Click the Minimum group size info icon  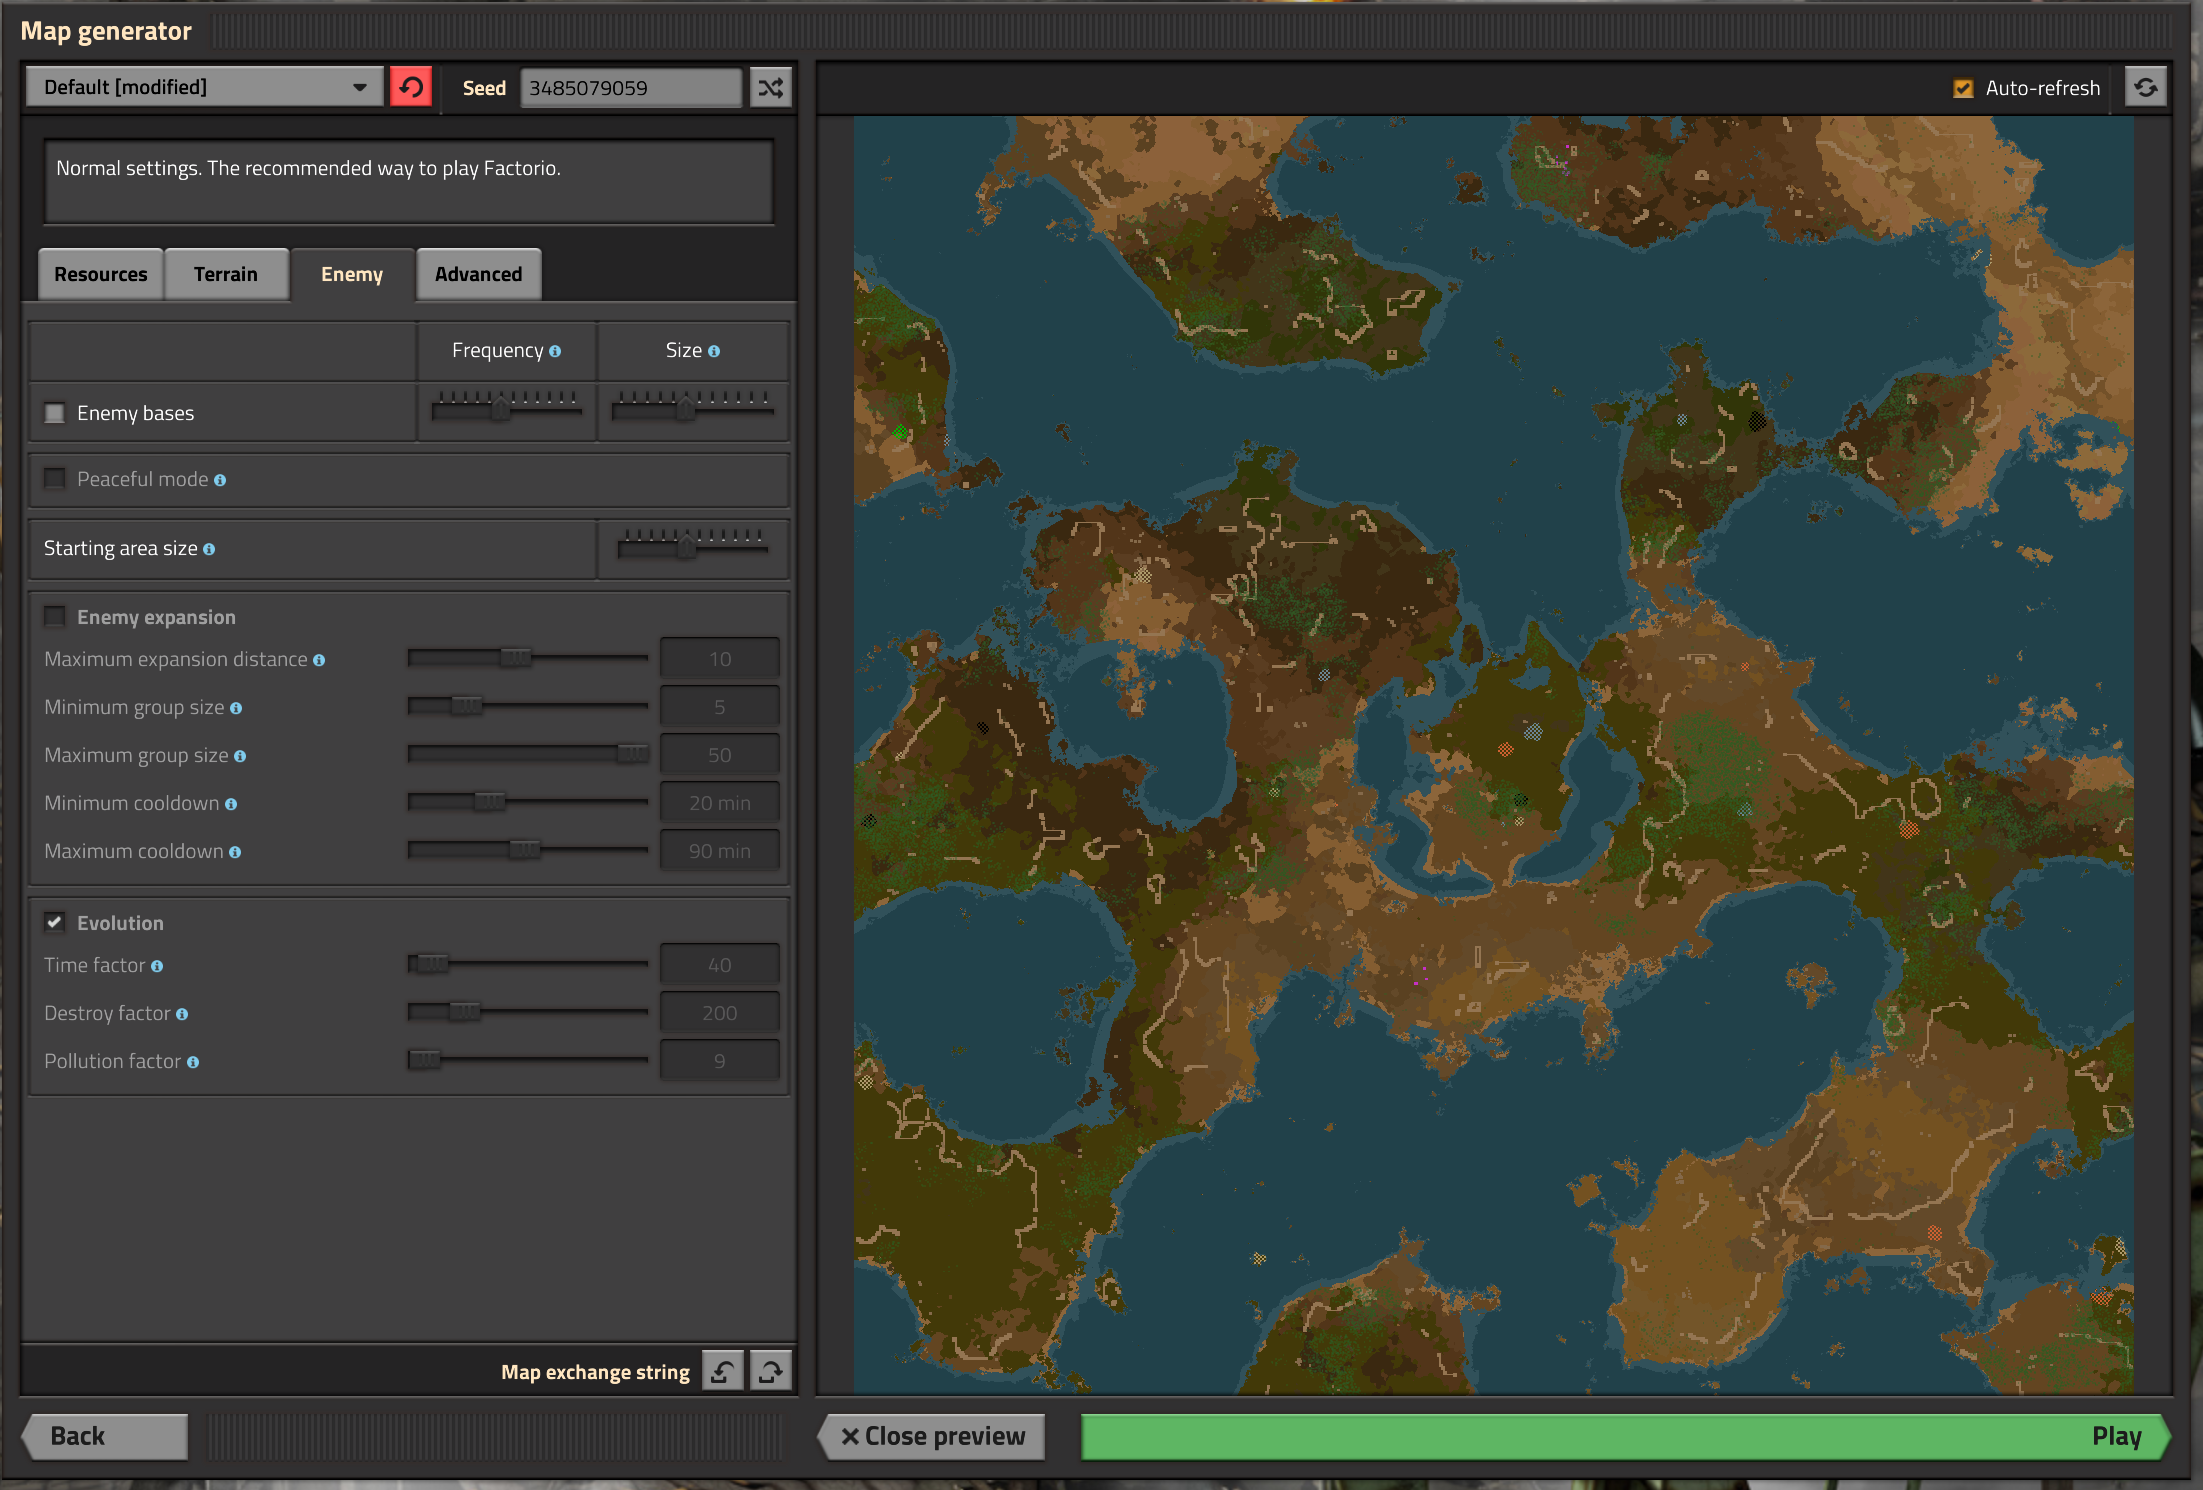(x=236, y=708)
